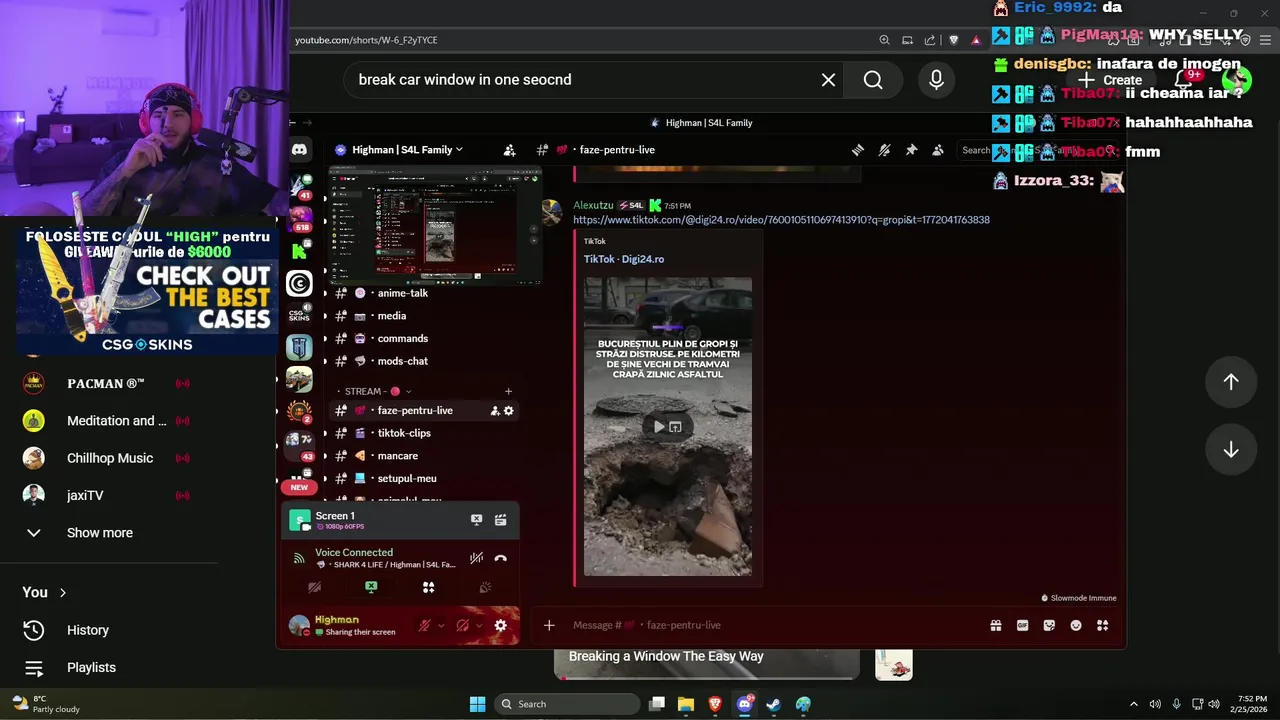Open the Digi24 TikTok link URL

pyautogui.click(x=781, y=220)
